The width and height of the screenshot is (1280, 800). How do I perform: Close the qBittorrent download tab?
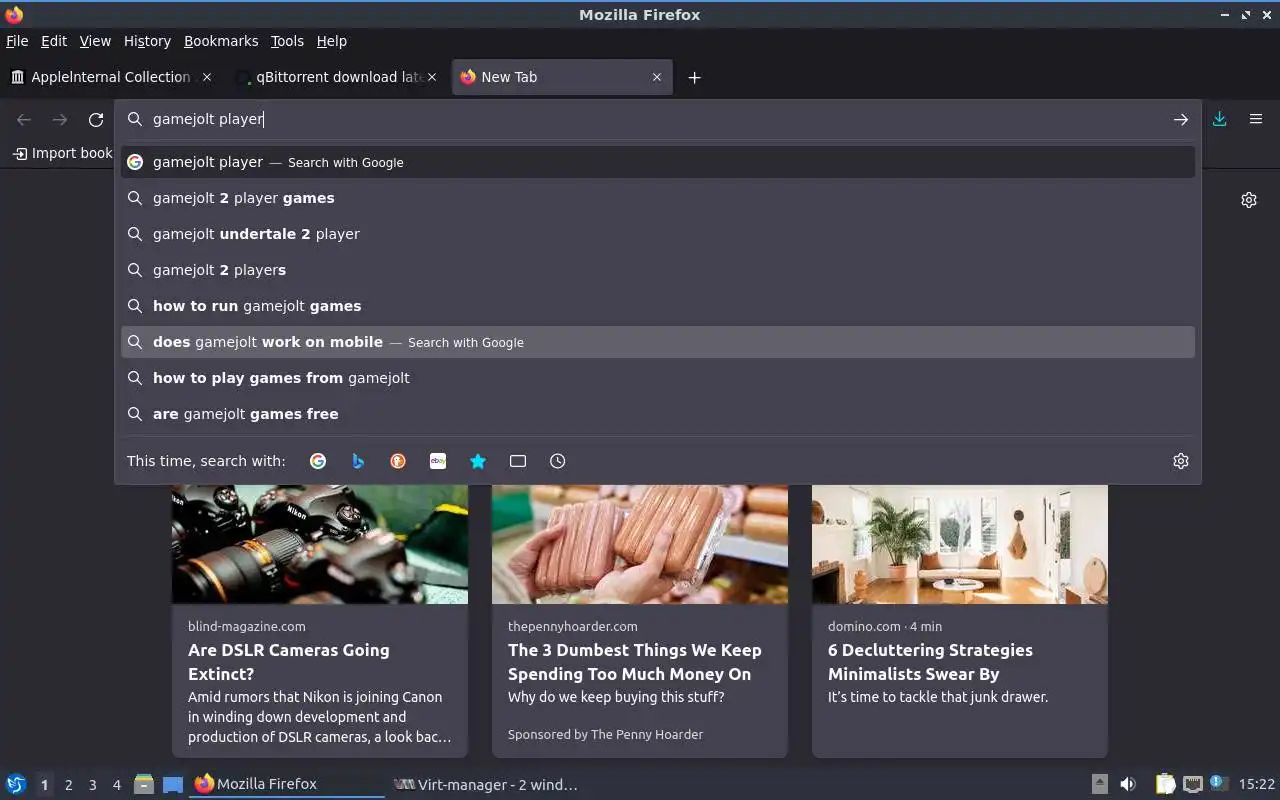tap(432, 77)
